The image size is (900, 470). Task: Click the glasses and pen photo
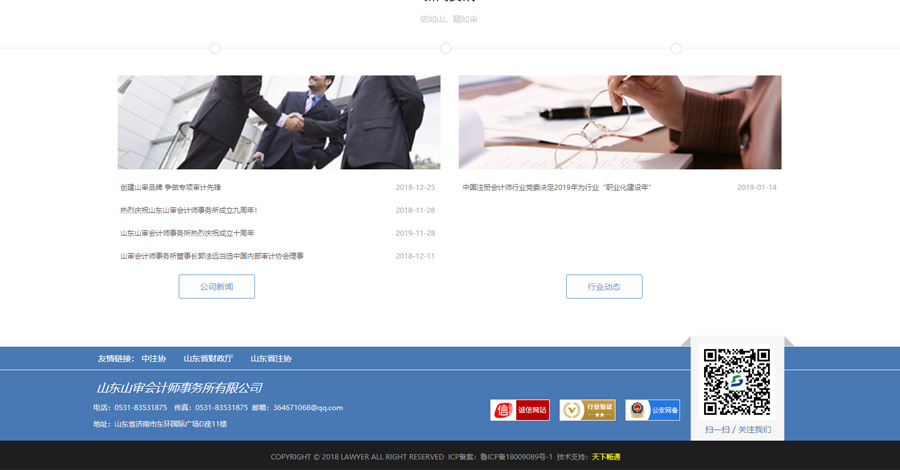(620, 122)
